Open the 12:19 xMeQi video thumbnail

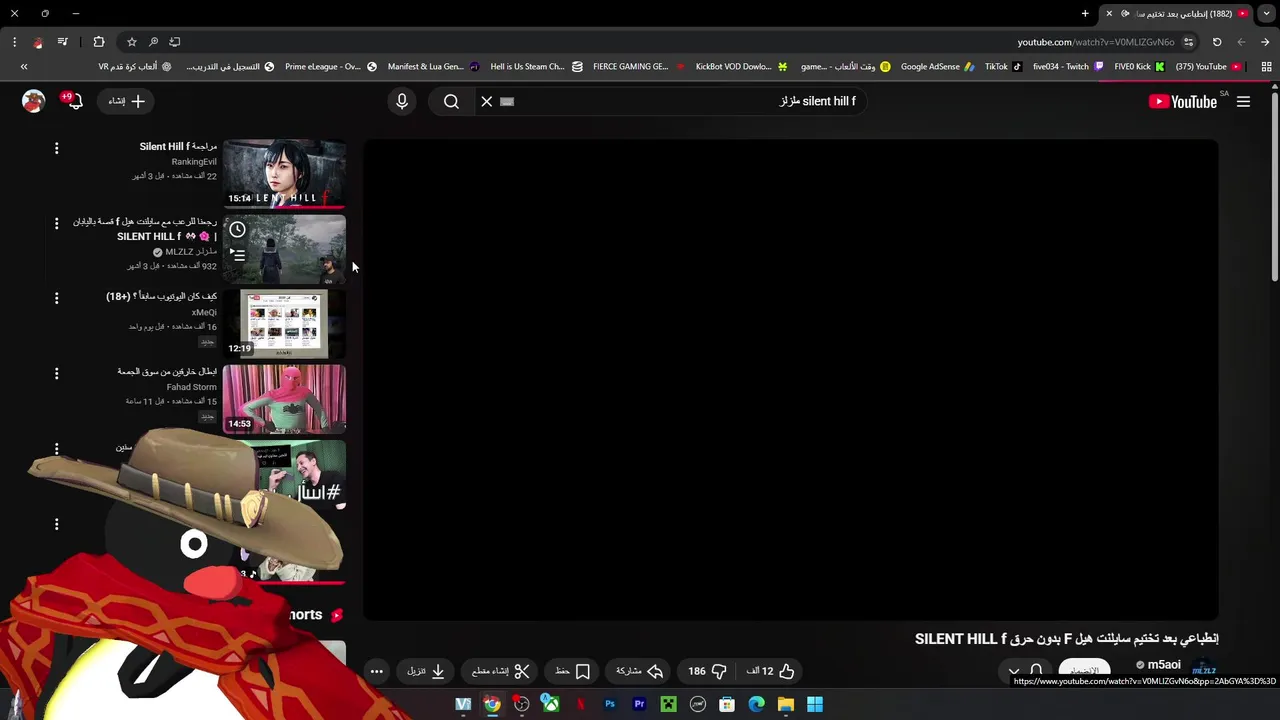(x=284, y=324)
